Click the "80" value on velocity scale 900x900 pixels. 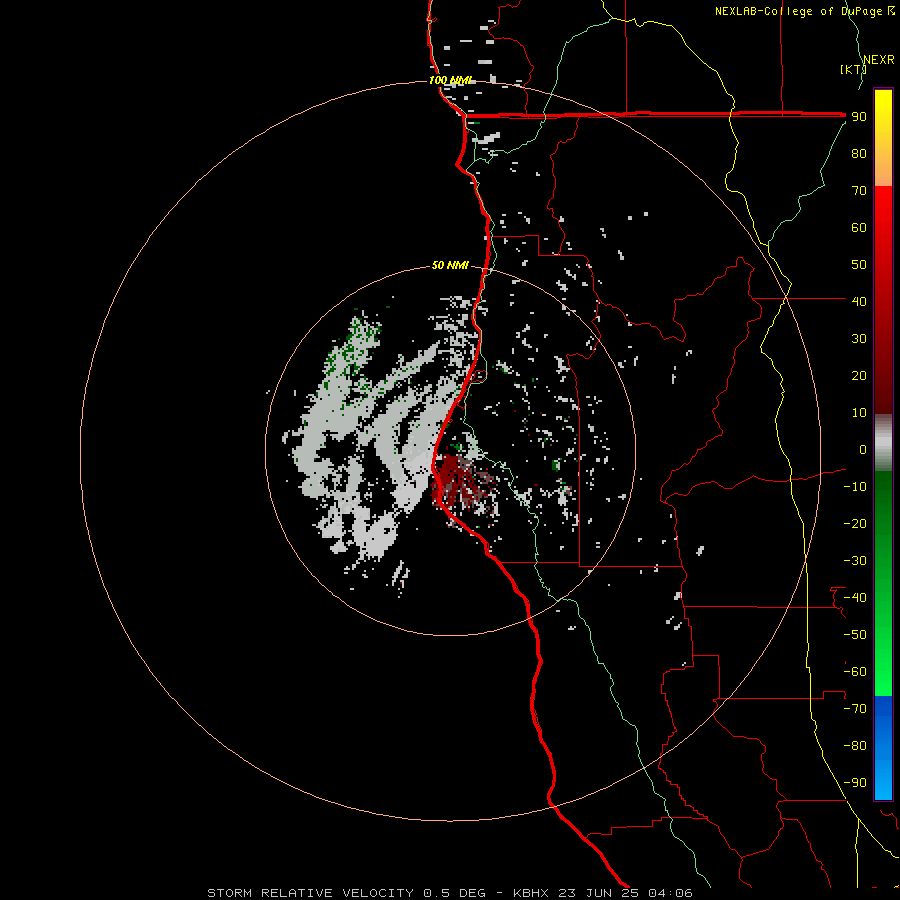[x=859, y=153]
